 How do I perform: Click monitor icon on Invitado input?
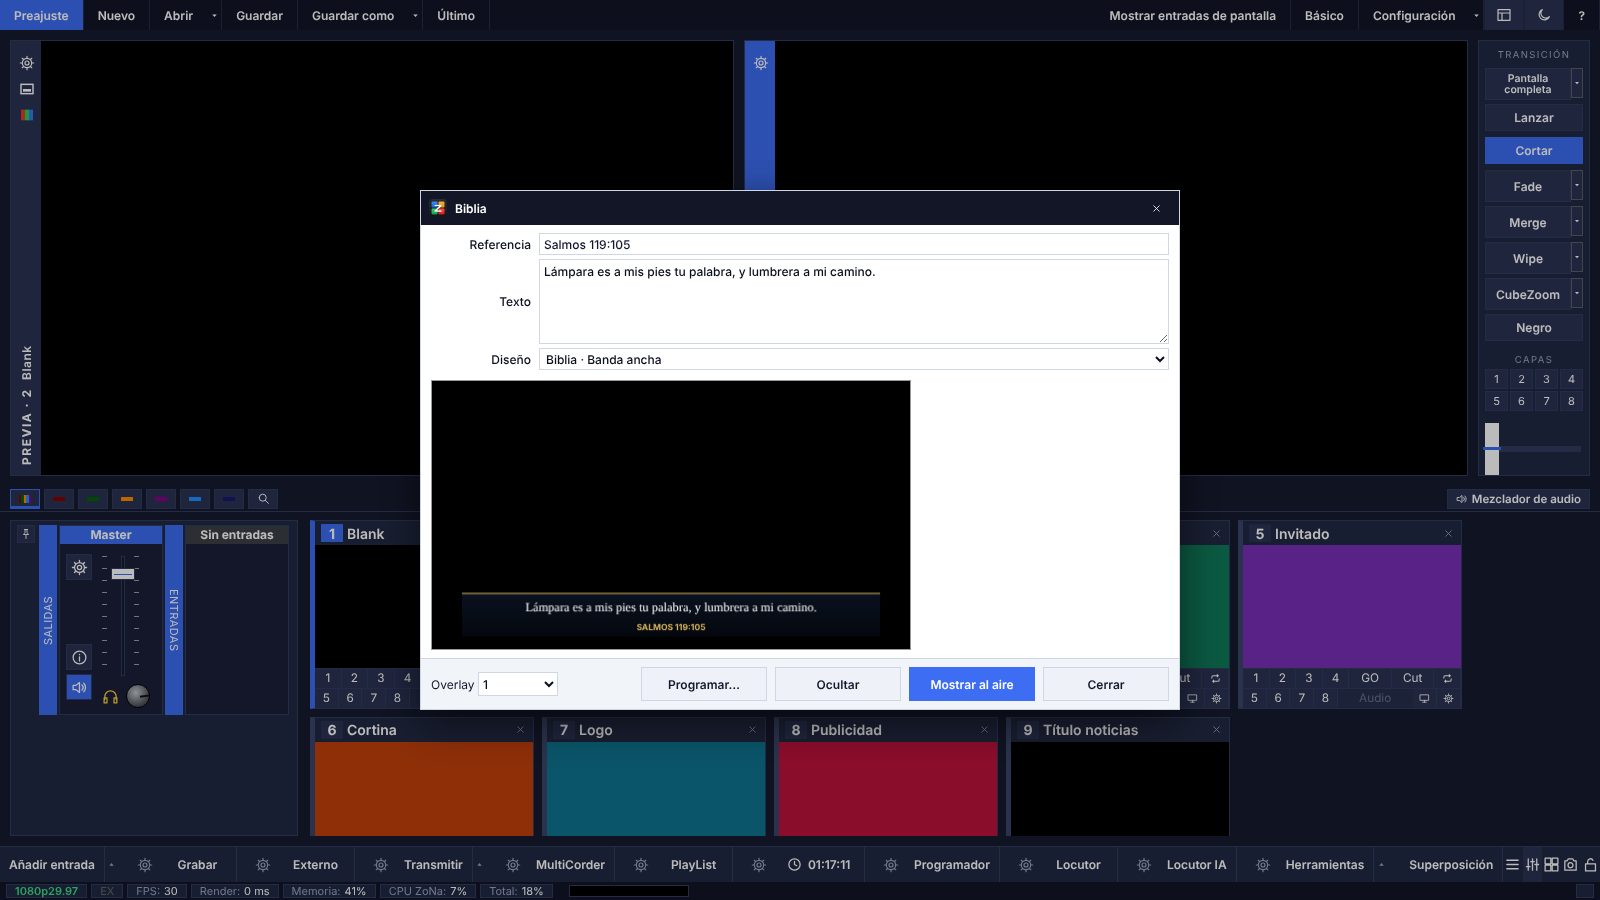click(1424, 698)
